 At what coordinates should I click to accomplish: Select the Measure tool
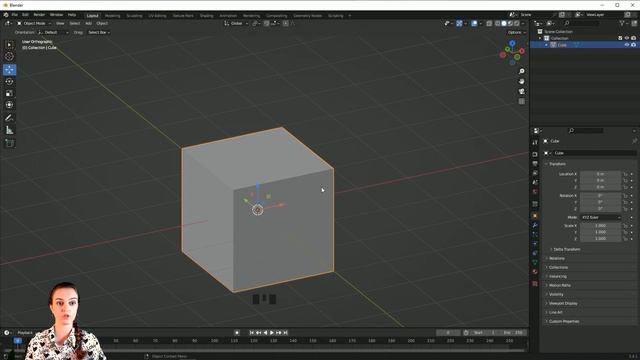[x=9, y=130]
